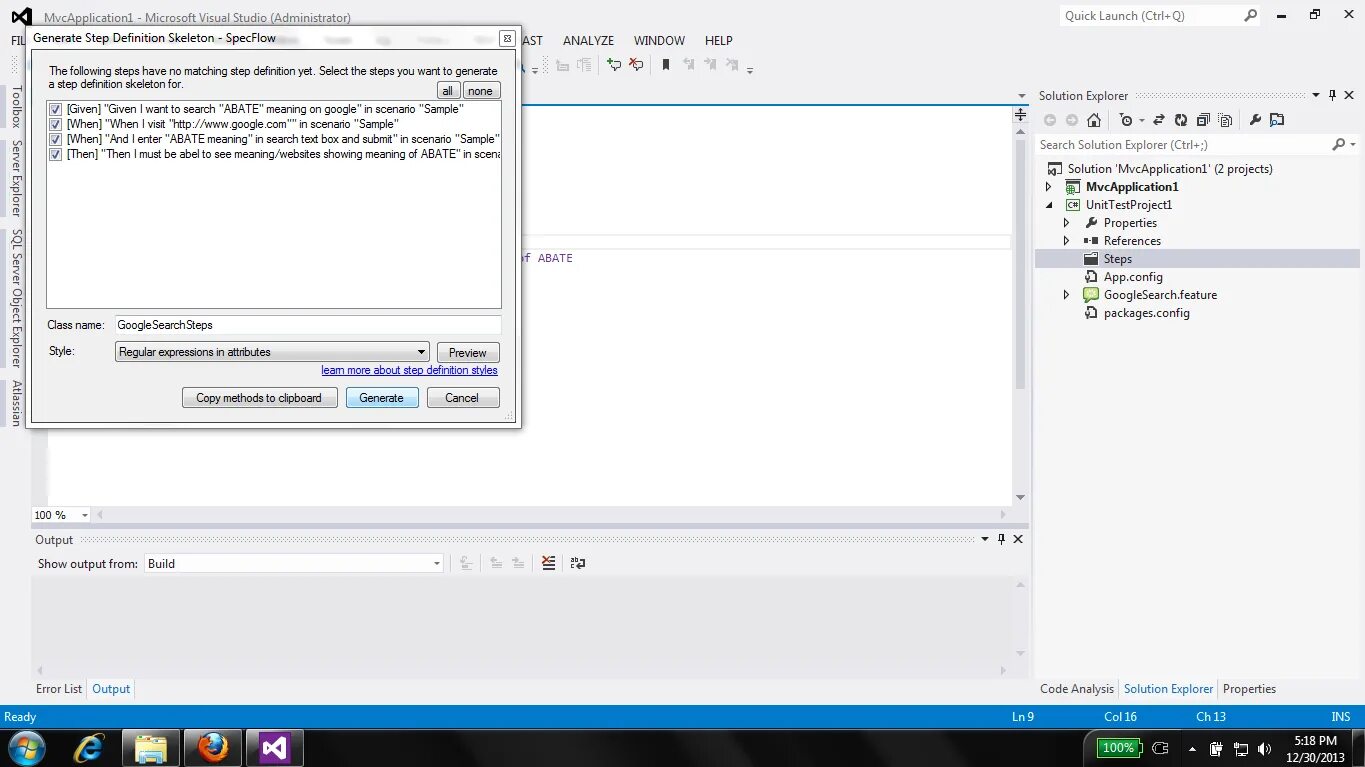Open 'learn more about step definition styles' link
The width and height of the screenshot is (1365, 767).
pos(409,370)
